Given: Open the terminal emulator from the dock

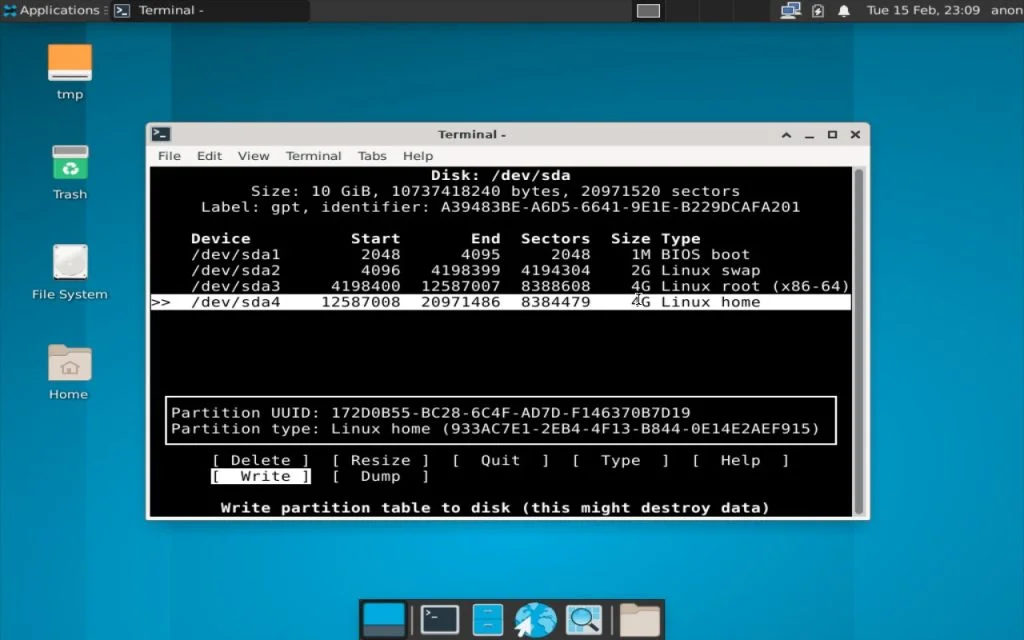Looking at the screenshot, I should tap(437, 618).
